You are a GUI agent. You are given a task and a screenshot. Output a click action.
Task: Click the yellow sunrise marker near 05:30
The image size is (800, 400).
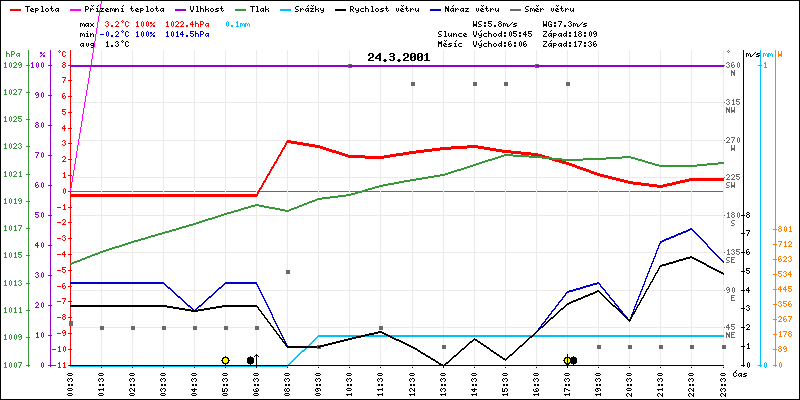pos(226,360)
